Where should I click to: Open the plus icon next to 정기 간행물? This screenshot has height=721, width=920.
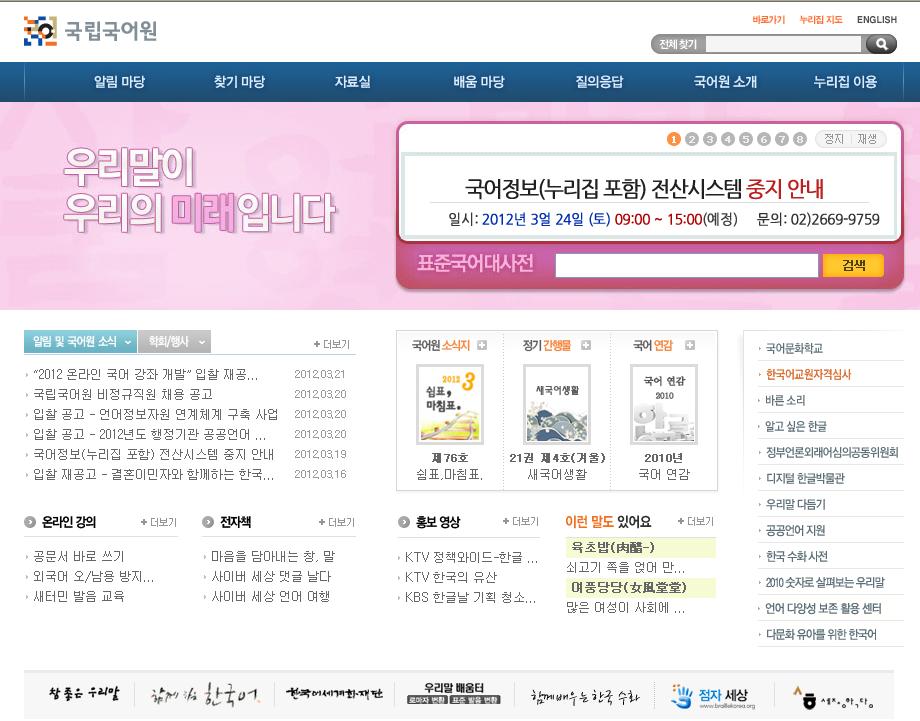586,345
